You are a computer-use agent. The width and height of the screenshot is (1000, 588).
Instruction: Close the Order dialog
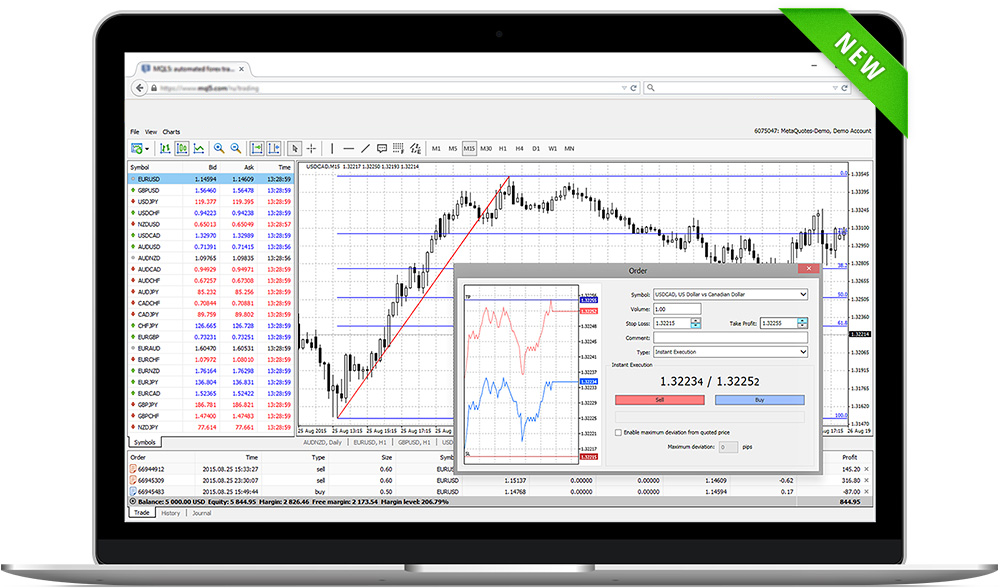808,269
